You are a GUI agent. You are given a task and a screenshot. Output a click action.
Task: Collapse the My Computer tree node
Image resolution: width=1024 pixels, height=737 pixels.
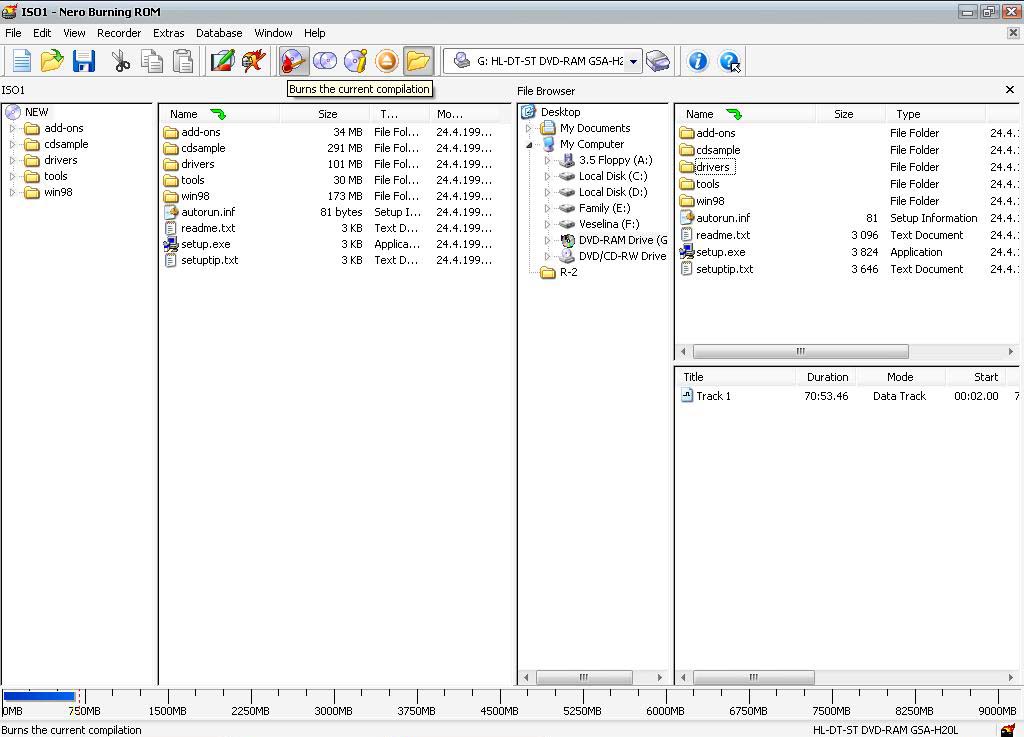coord(529,145)
